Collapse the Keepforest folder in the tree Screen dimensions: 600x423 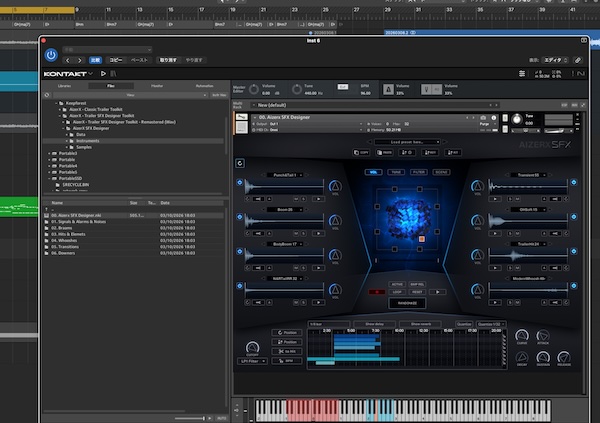(56, 103)
